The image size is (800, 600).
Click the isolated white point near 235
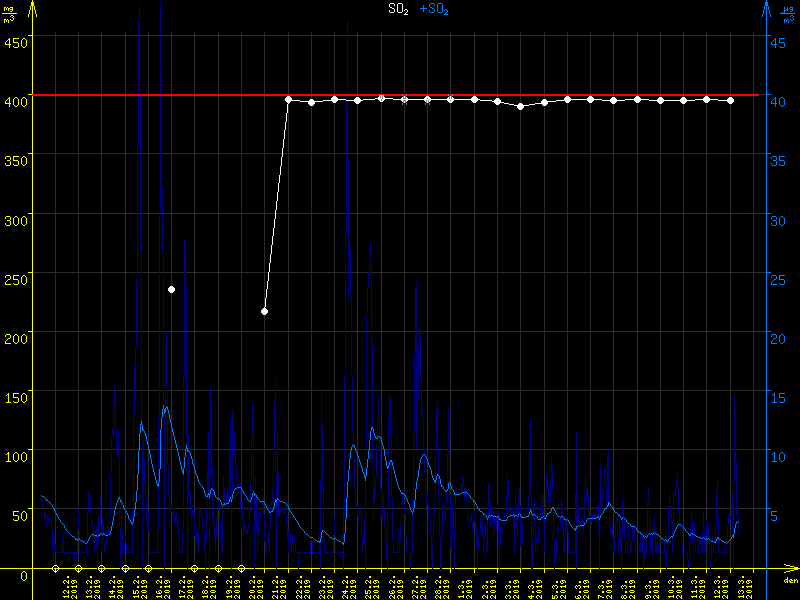[172, 289]
